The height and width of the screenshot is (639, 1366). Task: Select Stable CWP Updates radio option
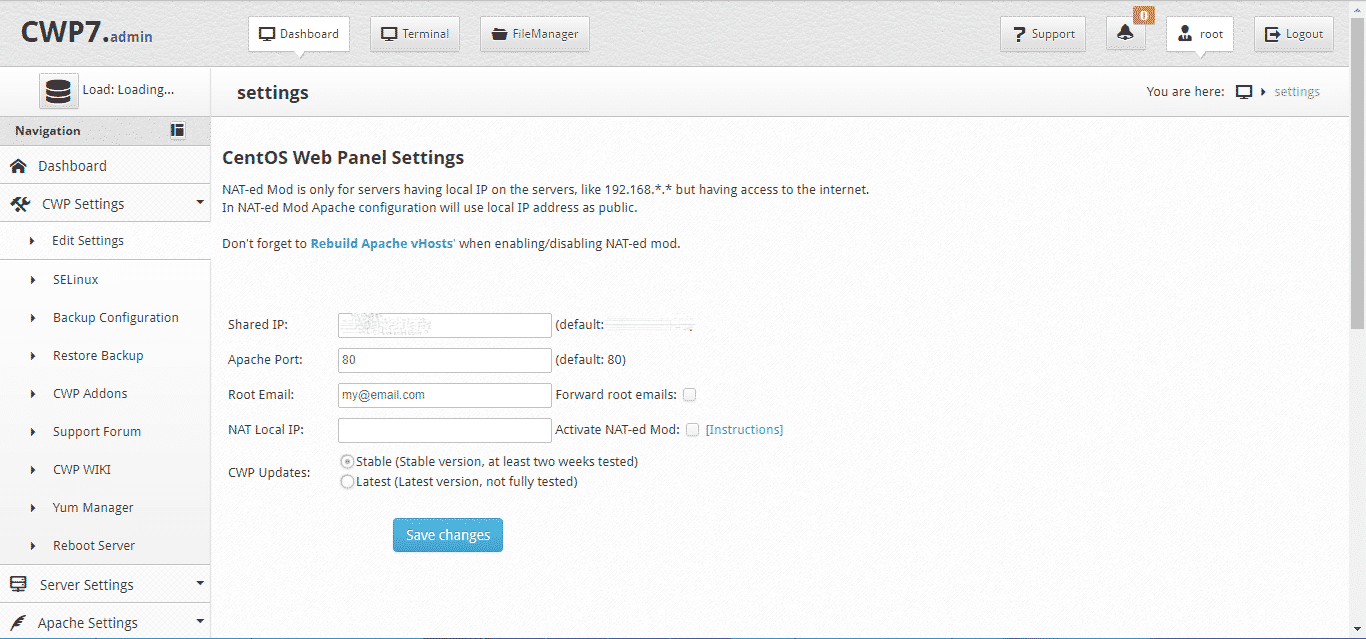tap(347, 462)
